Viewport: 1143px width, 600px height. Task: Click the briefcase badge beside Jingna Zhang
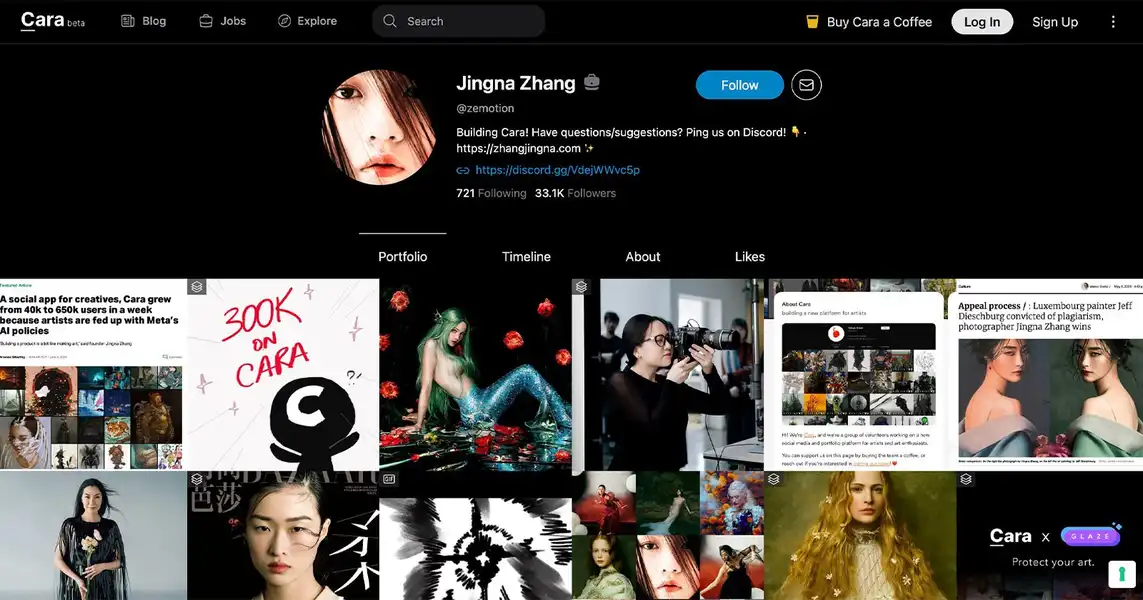[592, 82]
